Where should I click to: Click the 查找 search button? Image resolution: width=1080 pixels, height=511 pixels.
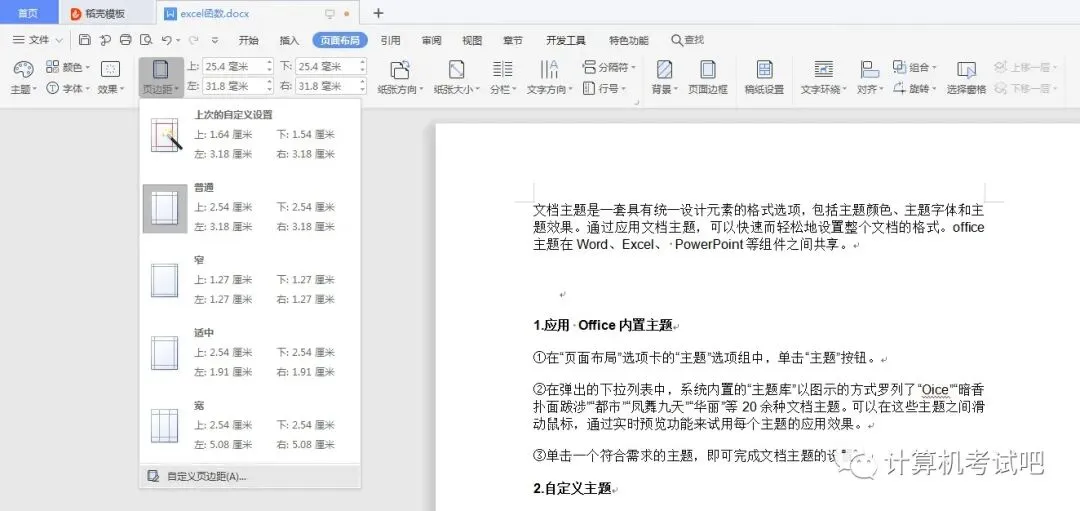[688, 40]
